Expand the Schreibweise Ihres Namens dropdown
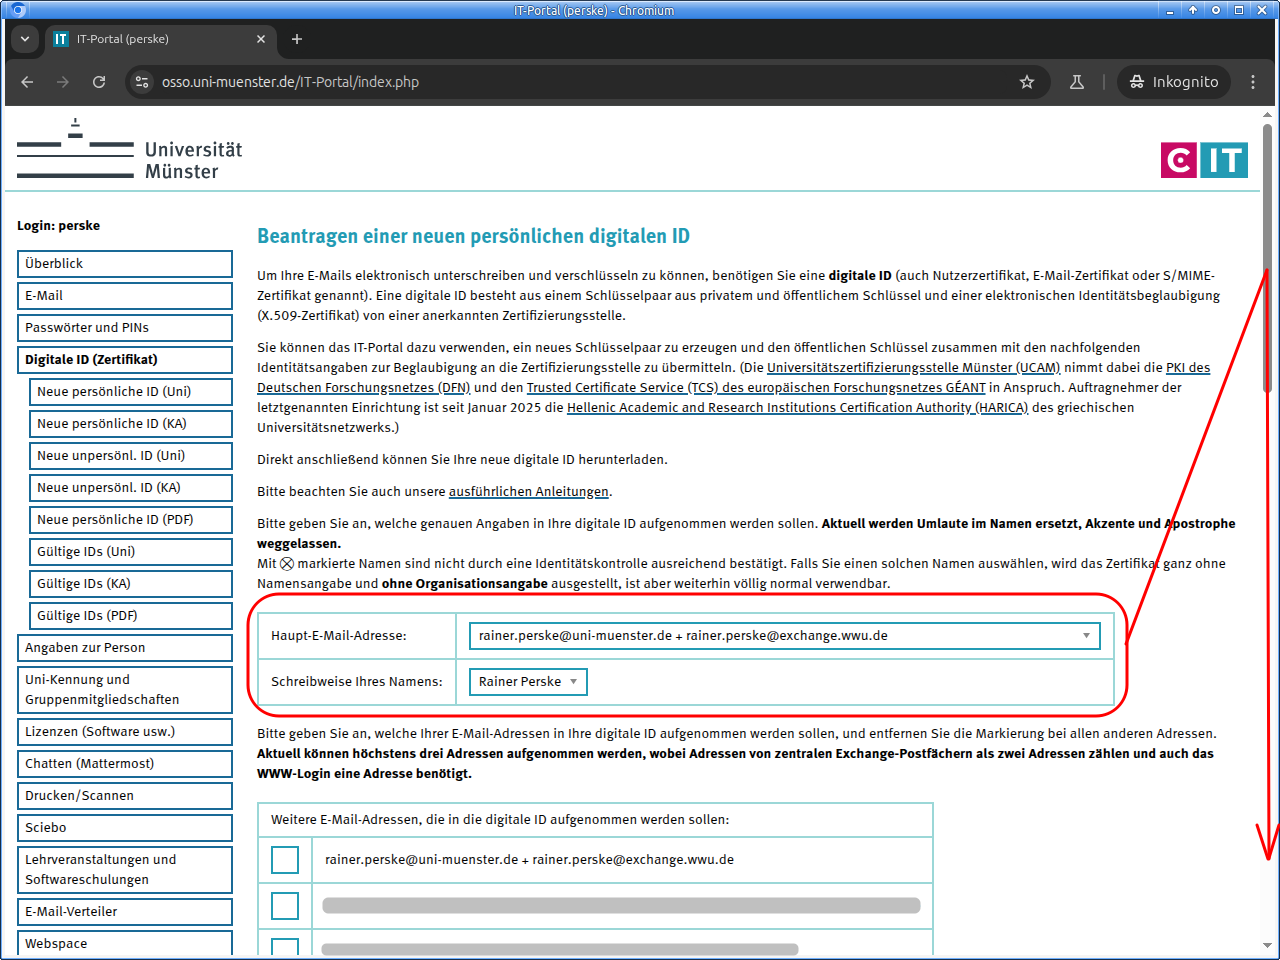The image size is (1280, 960). (x=528, y=682)
